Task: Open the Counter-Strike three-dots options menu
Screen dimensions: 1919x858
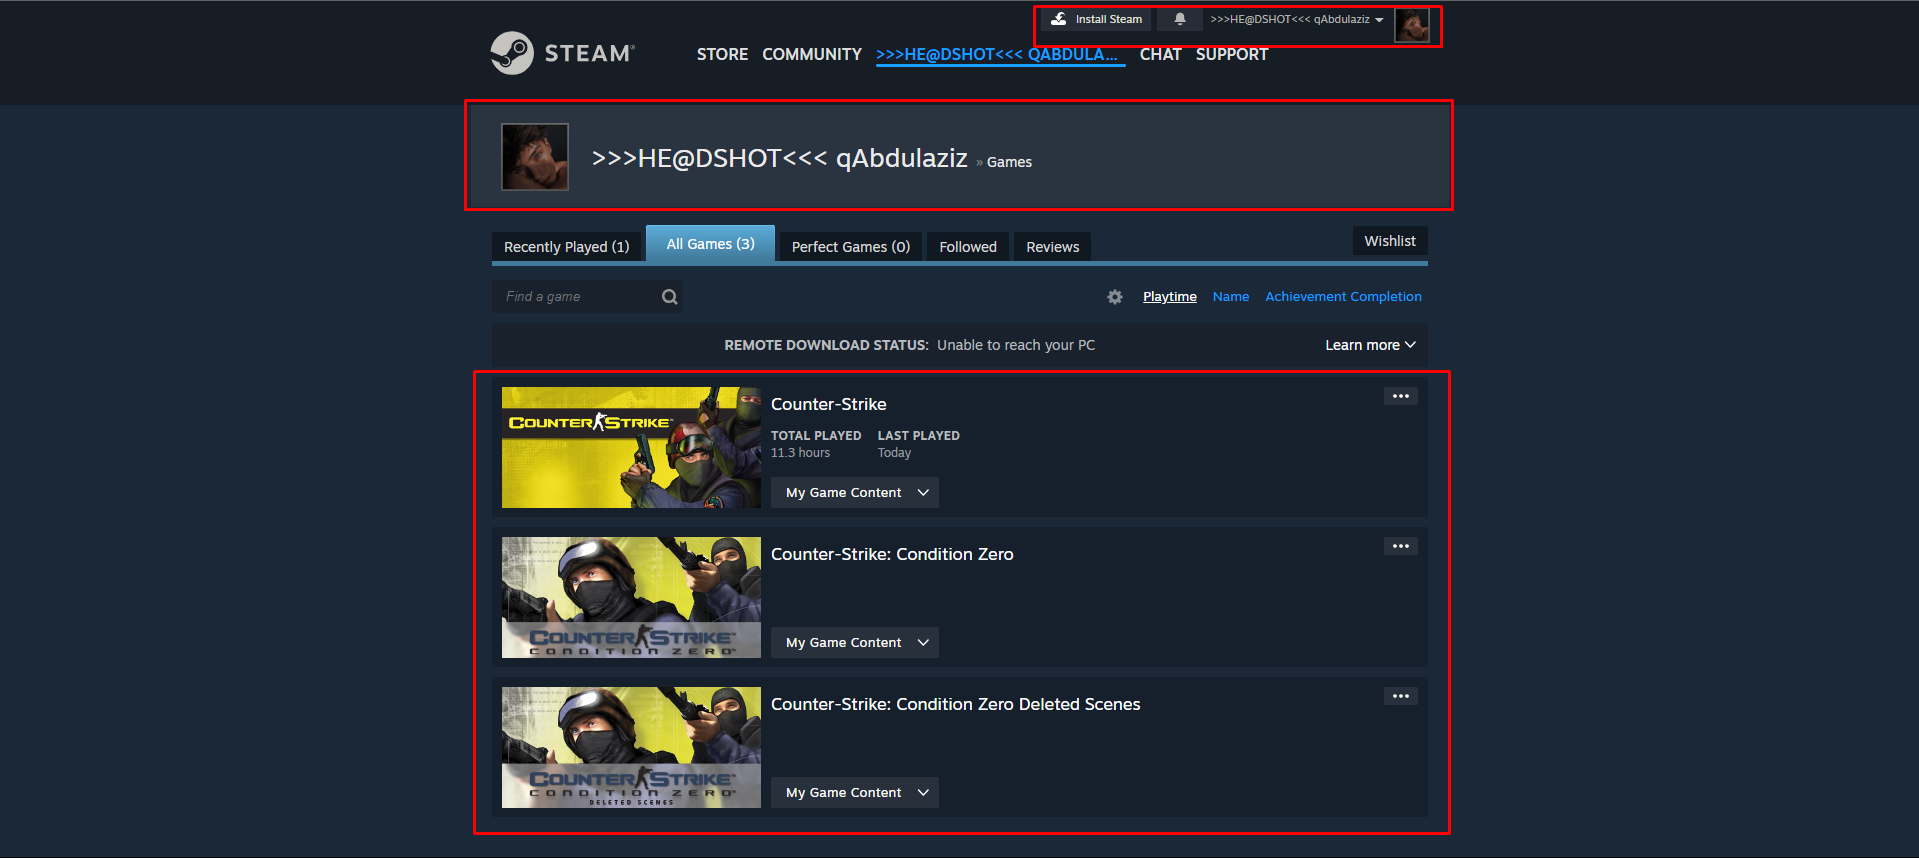Action: 1401,396
